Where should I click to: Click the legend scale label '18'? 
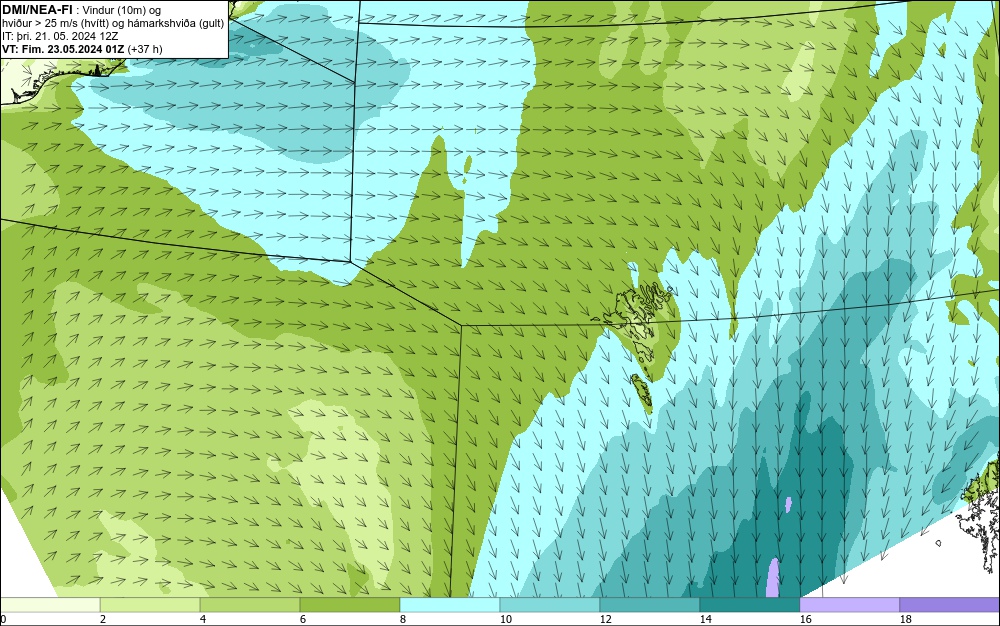click(x=906, y=619)
